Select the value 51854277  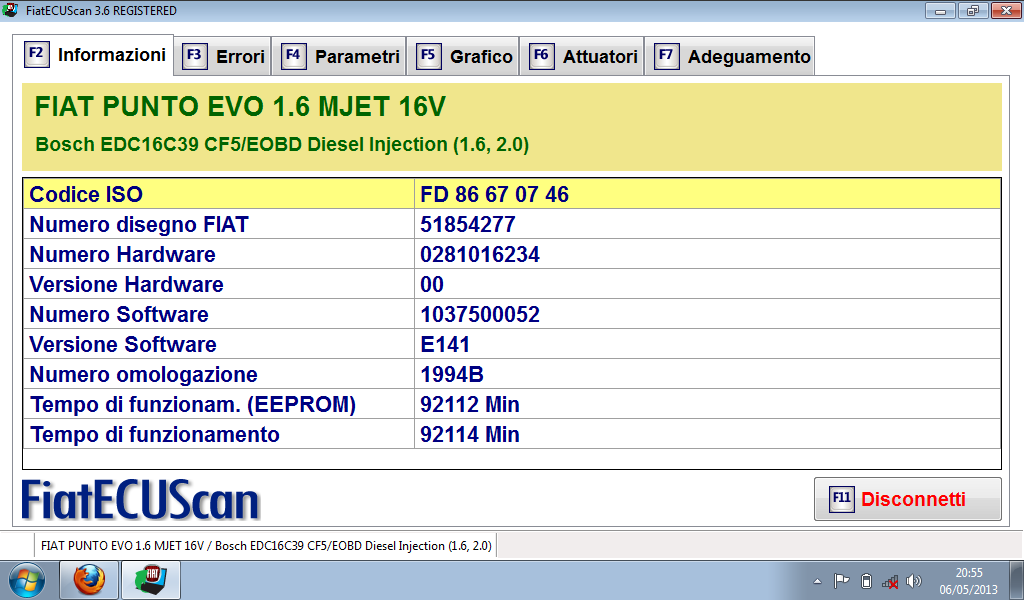(x=468, y=224)
